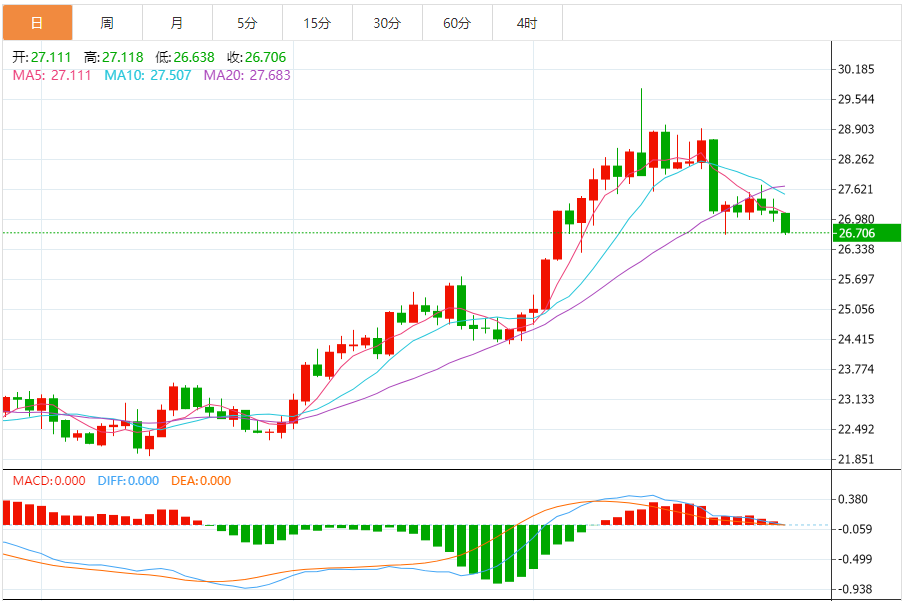
Task: Click the 29.544 price axis label
Action: (x=856, y=99)
